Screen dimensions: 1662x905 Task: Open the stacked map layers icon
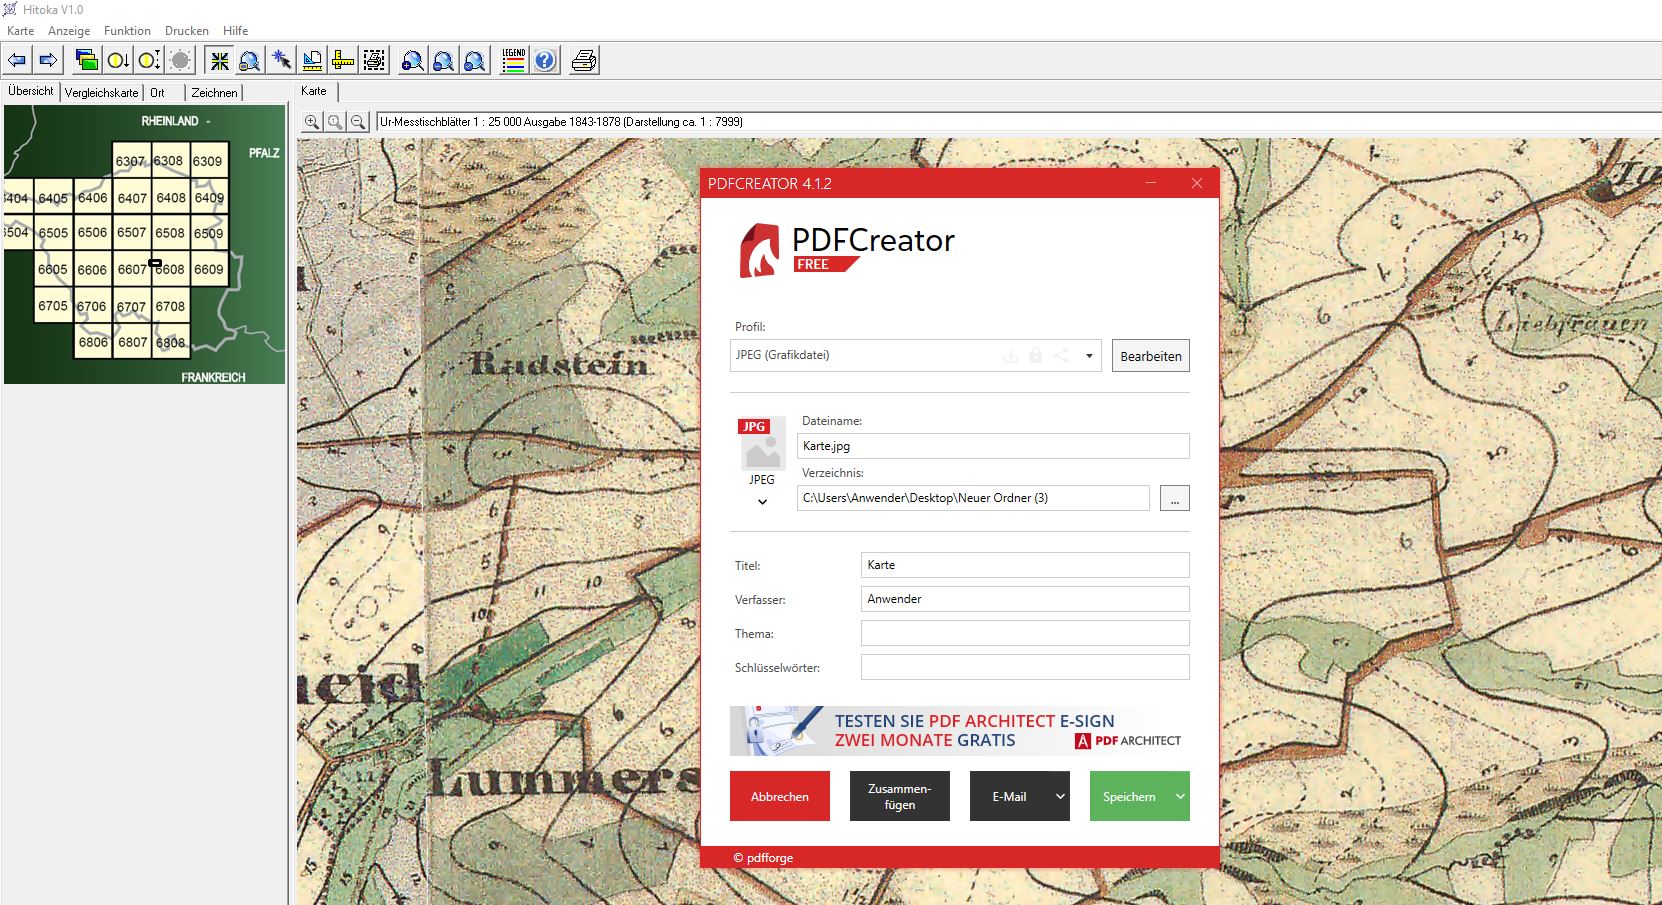[x=87, y=61]
